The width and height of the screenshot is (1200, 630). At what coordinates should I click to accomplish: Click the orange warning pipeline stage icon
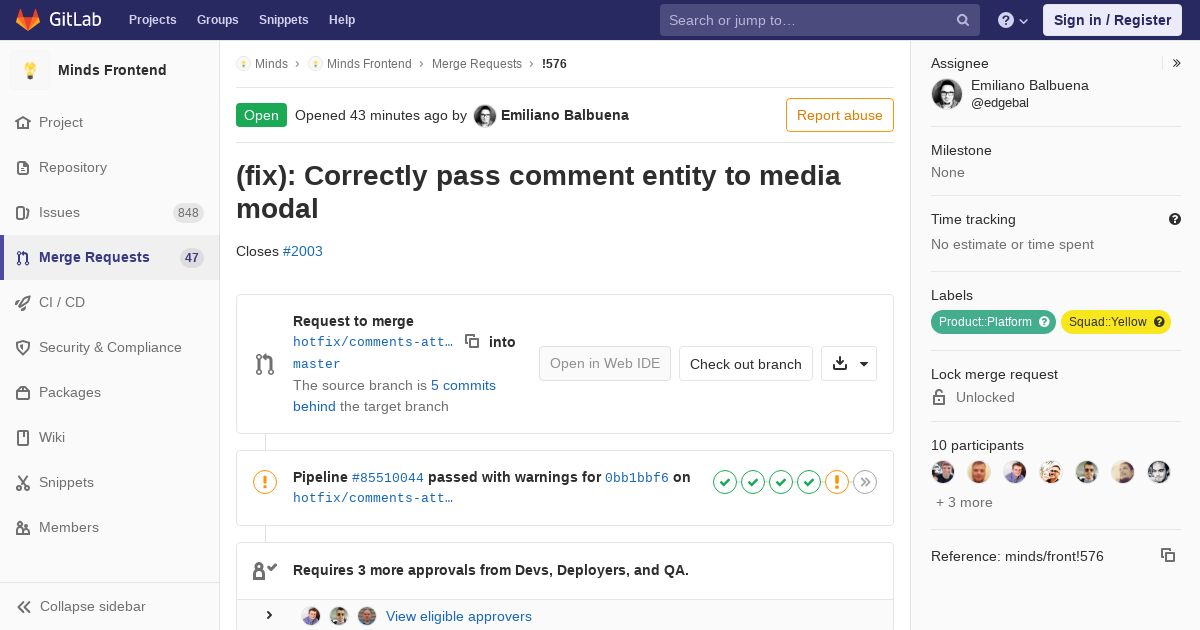pyautogui.click(x=837, y=483)
